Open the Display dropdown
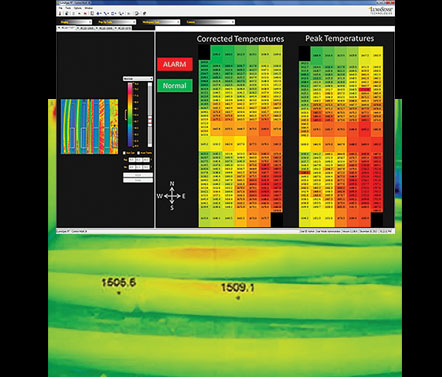Viewport: 442px width, 377px height. (75, 22)
